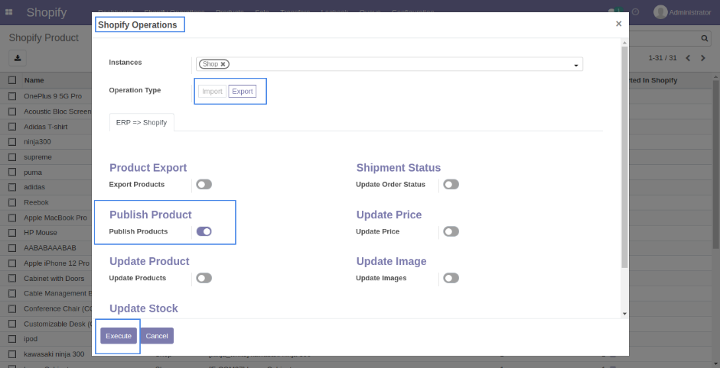
Task: Click the download/export icon button
Action: pyautogui.click(x=17, y=58)
